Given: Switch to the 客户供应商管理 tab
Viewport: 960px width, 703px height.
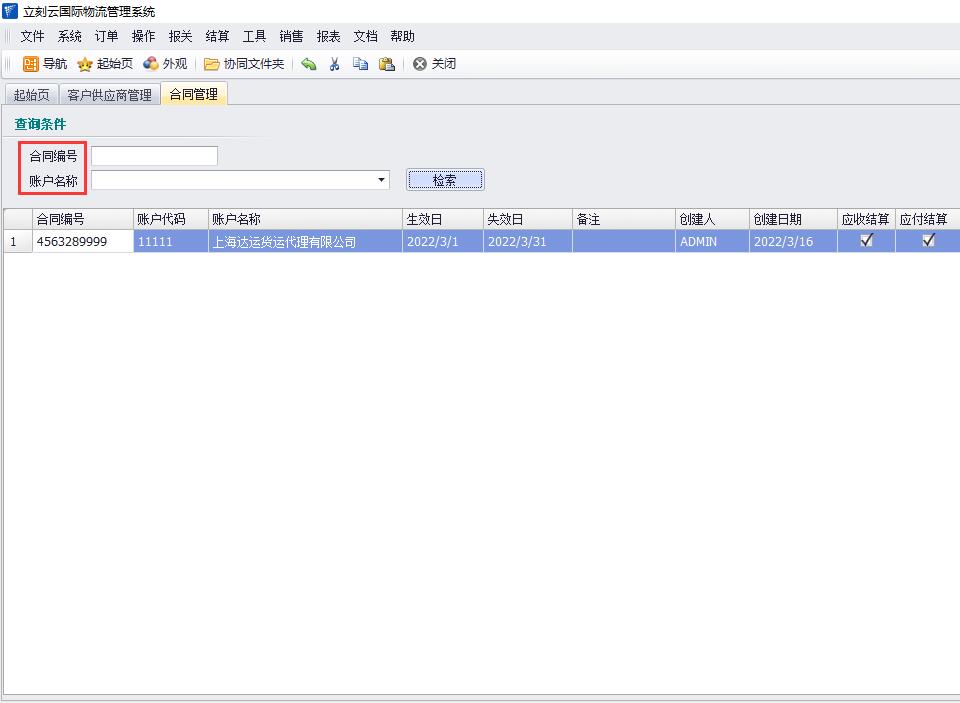Looking at the screenshot, I should tap(109, 95).
